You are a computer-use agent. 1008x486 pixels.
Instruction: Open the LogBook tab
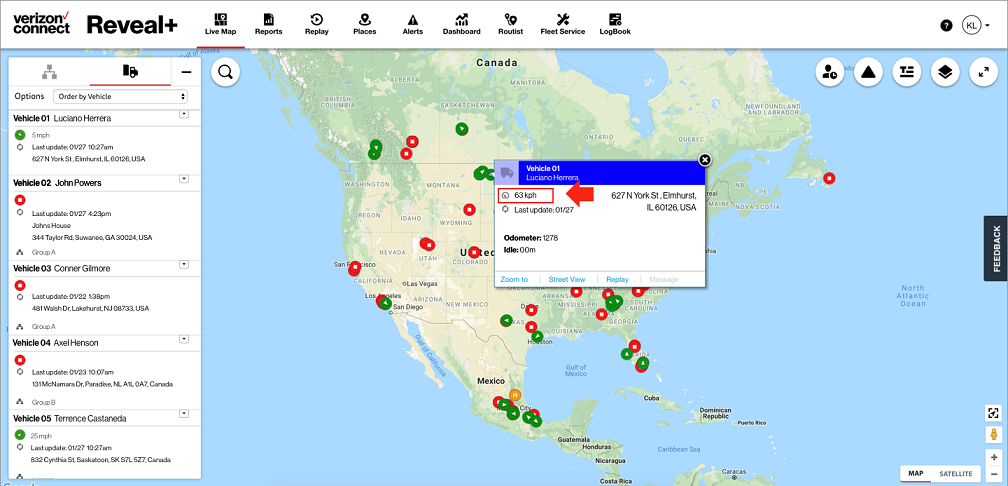coord(615,24)
